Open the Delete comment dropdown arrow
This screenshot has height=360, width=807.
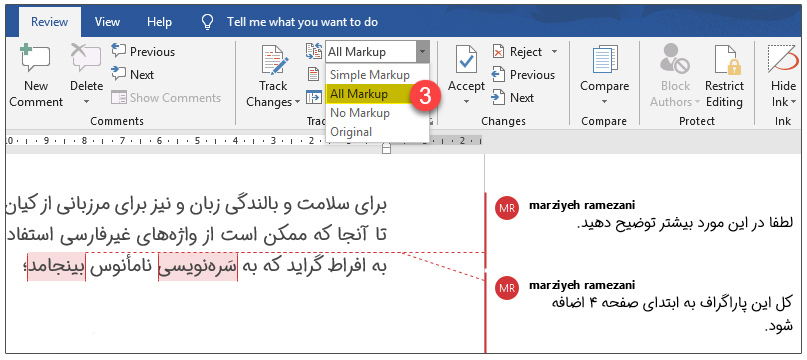click(x=86, y=101)
